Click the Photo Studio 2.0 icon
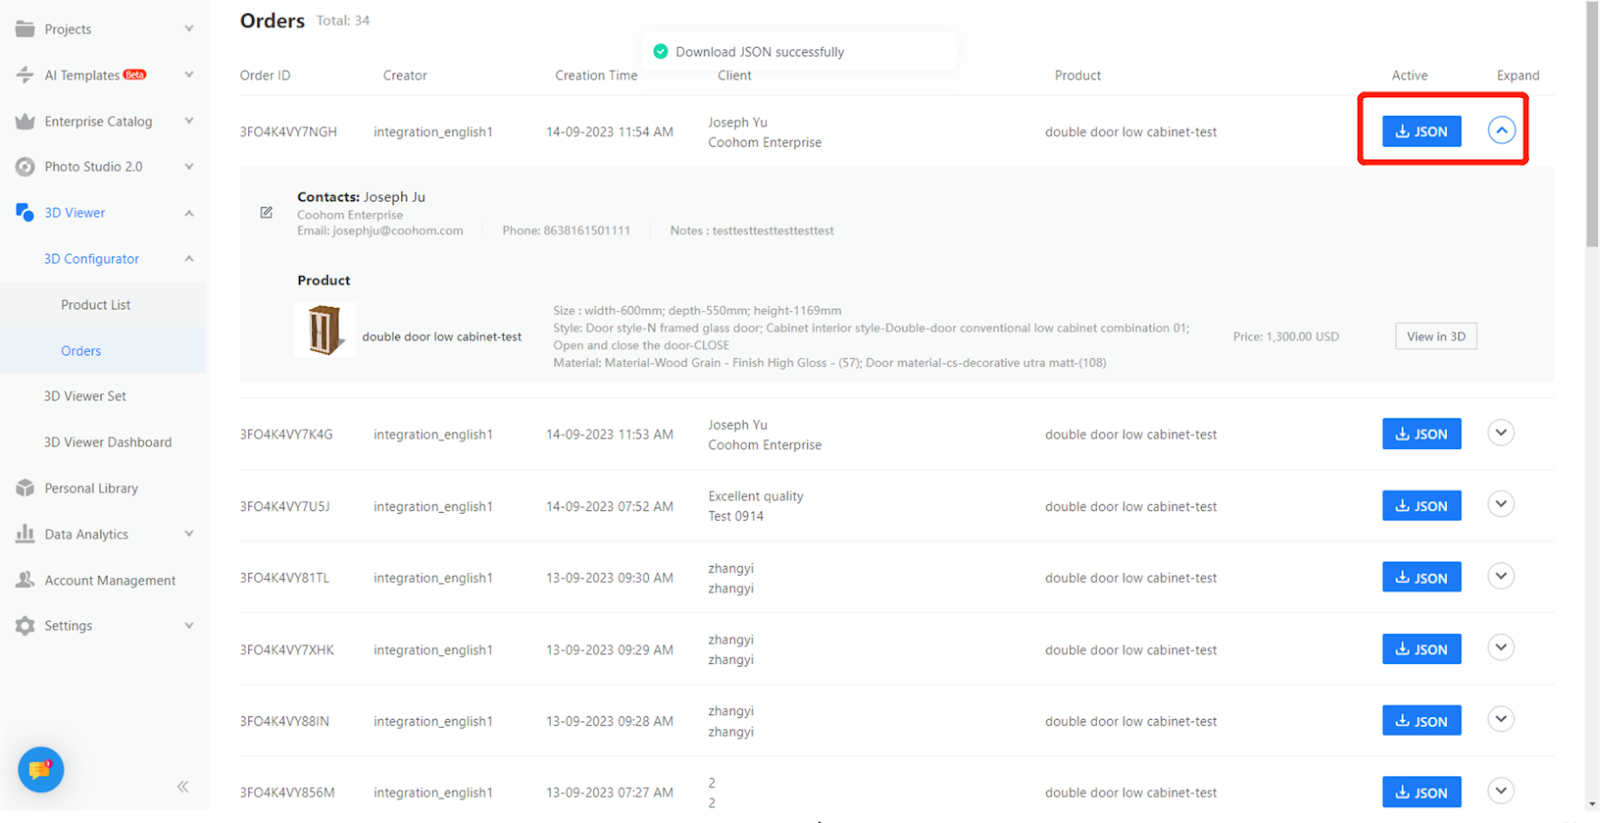Viewport: 1600px width, 823px height. coord(25,167)
